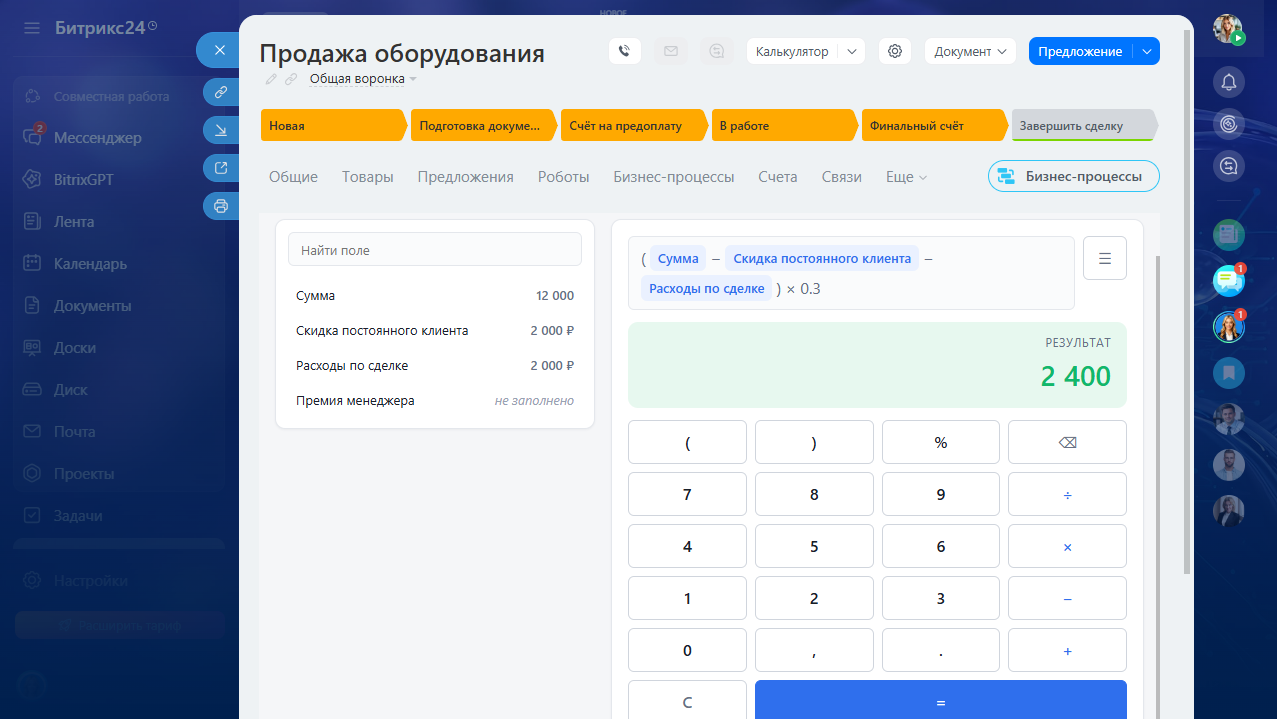
Task: Click the Найти поле search field
Action: [435, 250]
